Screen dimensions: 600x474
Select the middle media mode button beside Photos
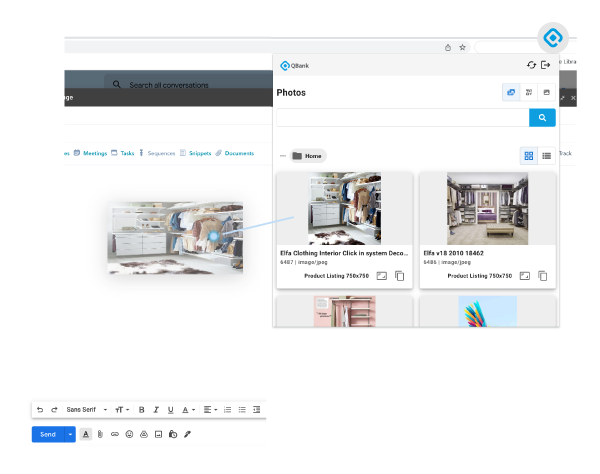[529, 92]
